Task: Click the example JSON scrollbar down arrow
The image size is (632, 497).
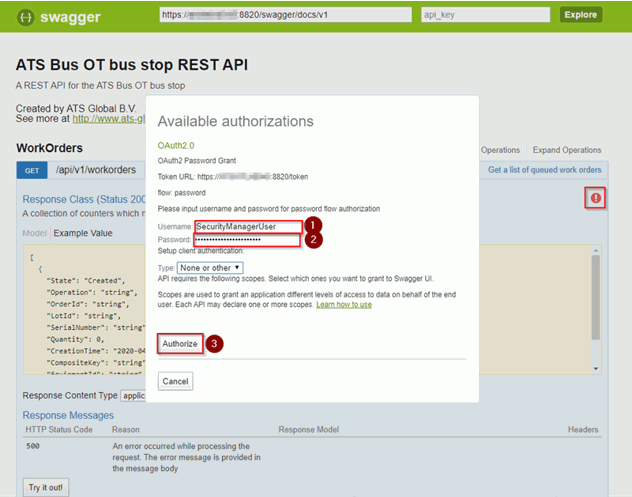Action: pyautogui.click(x=596, y=368)
